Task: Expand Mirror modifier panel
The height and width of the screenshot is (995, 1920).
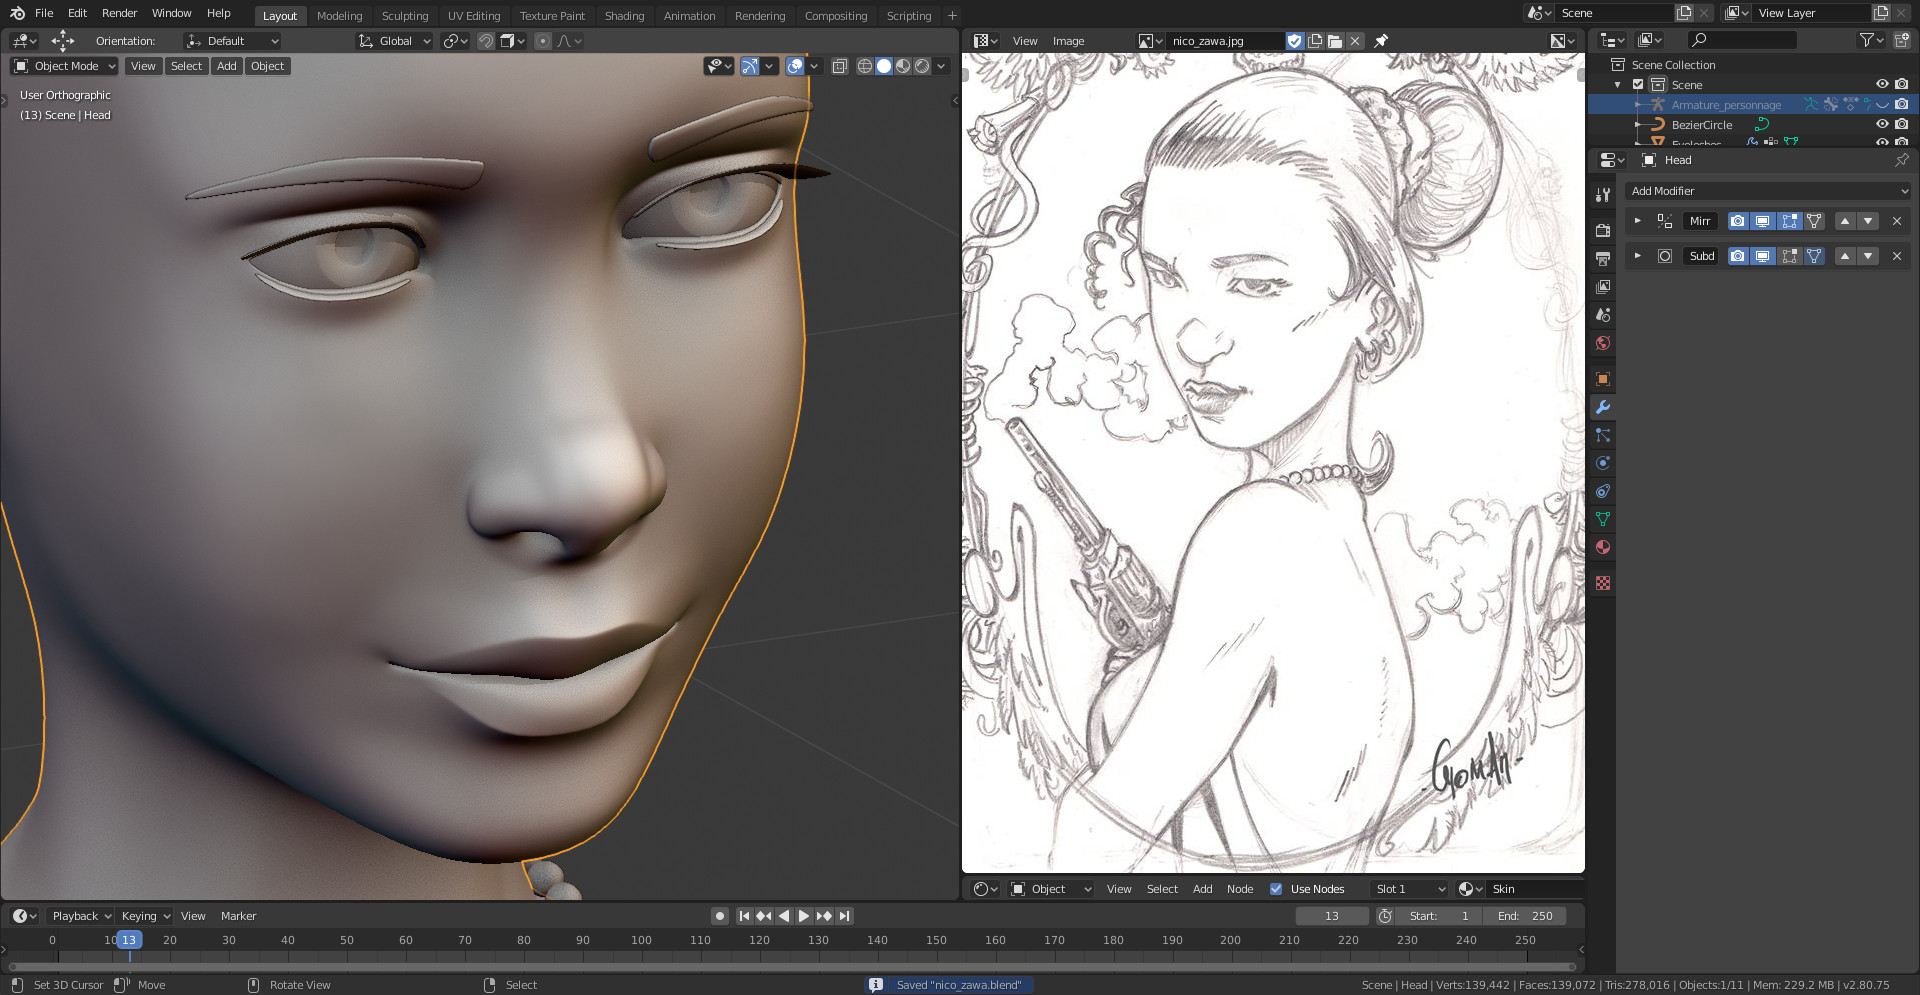Action: (1638, 221)
